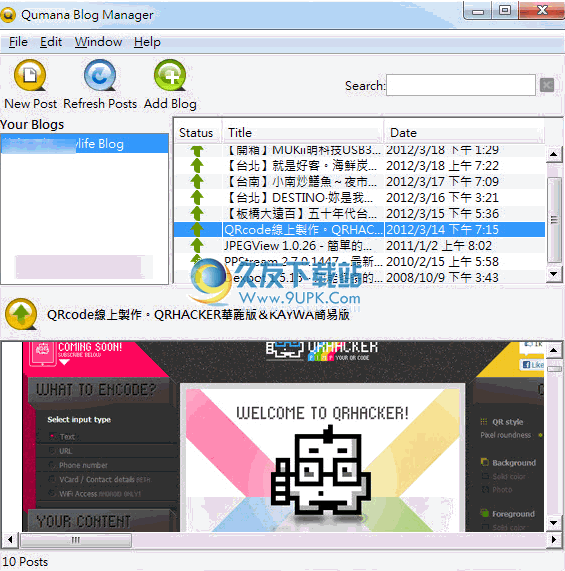This screenshot has height=571, width=565.
Task: Click the Add Blog icon
Action: tap(170, 75)
